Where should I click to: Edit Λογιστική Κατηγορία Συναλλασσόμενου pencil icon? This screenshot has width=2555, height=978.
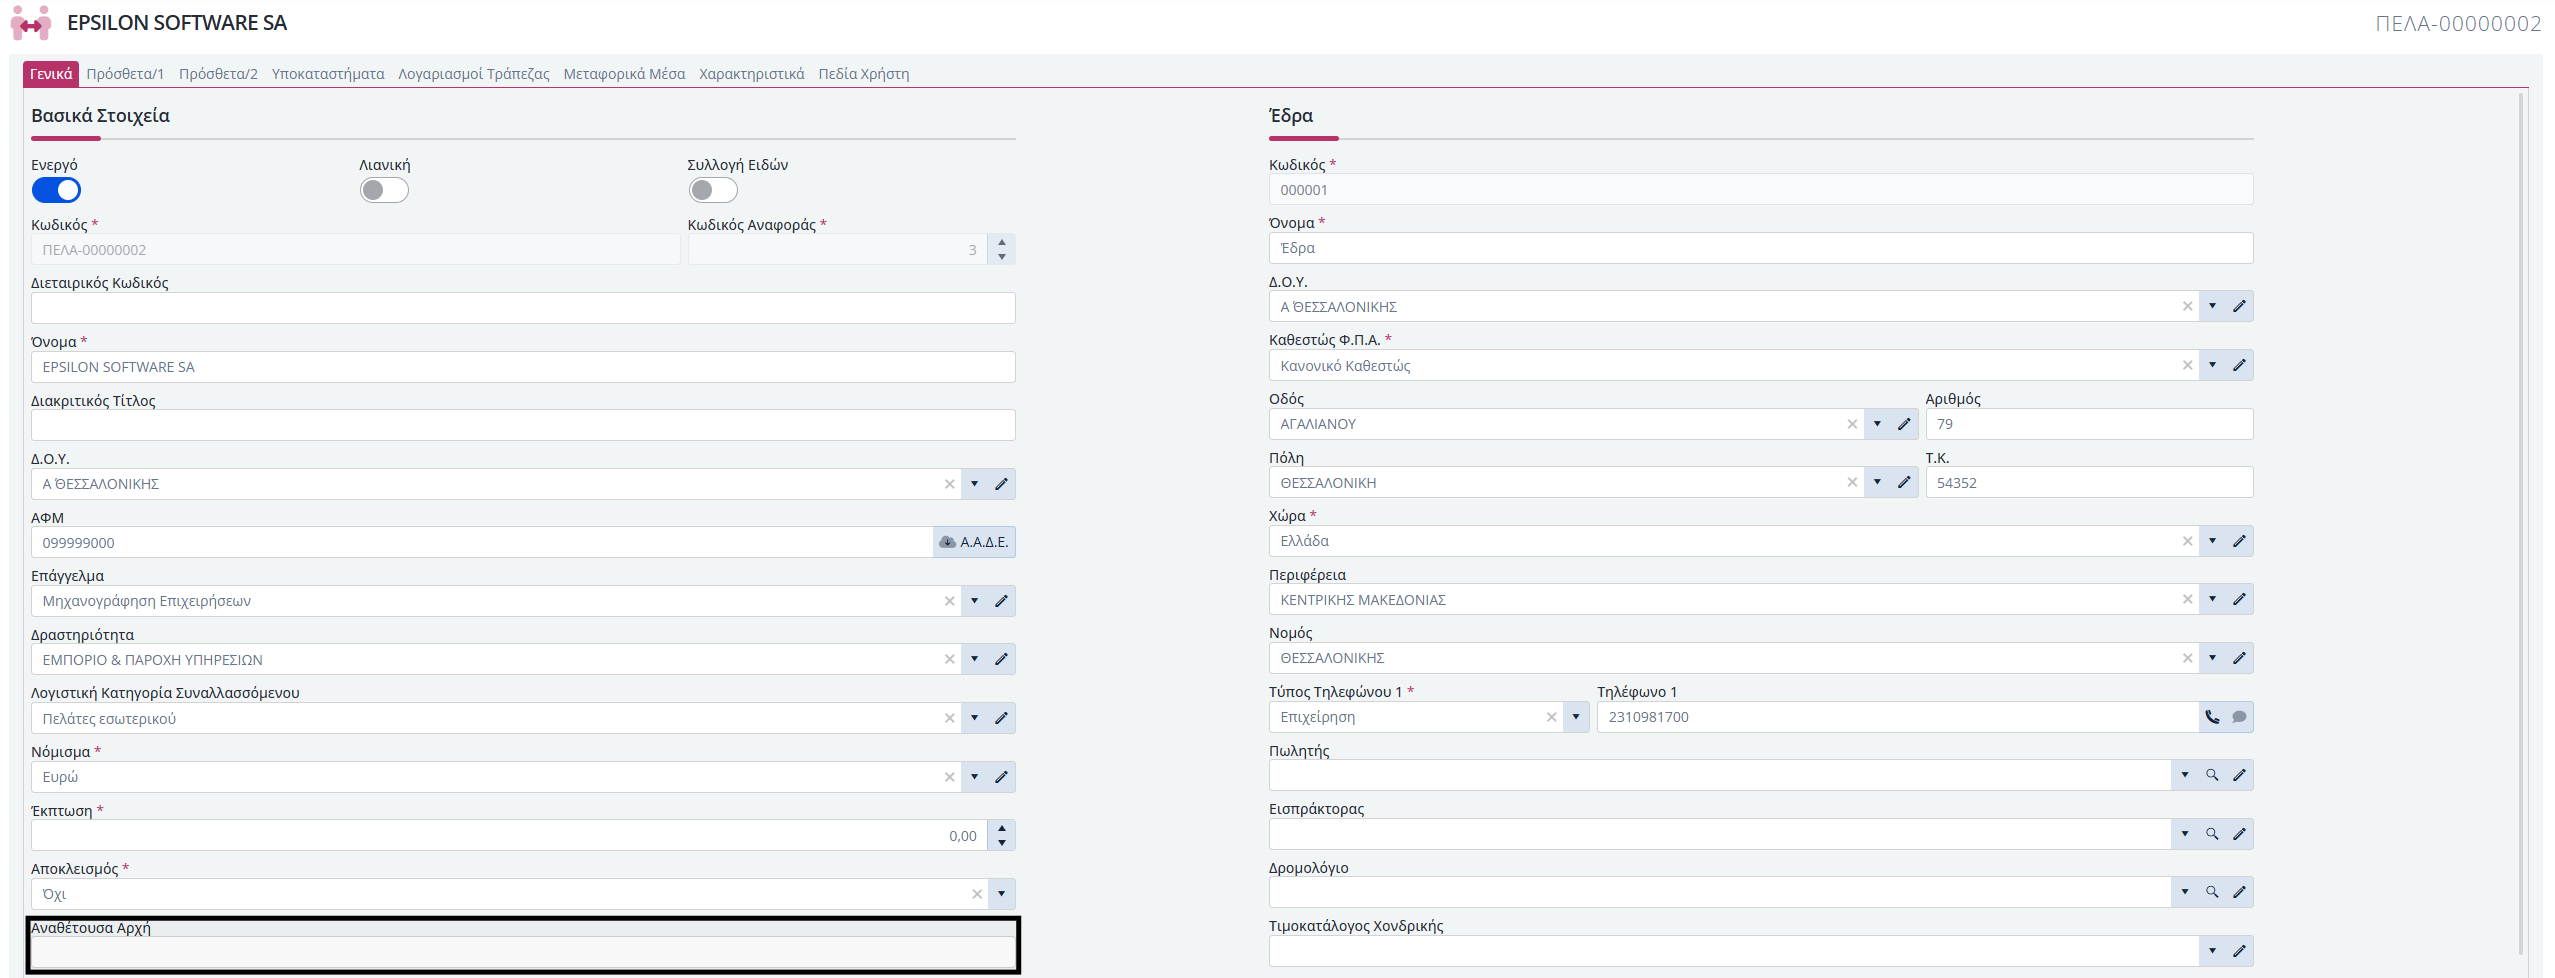click(1001, 718)
